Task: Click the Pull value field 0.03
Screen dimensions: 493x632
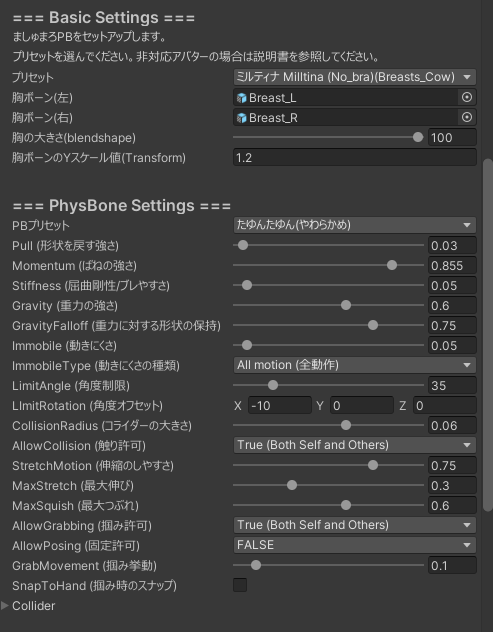Action: 452,245
